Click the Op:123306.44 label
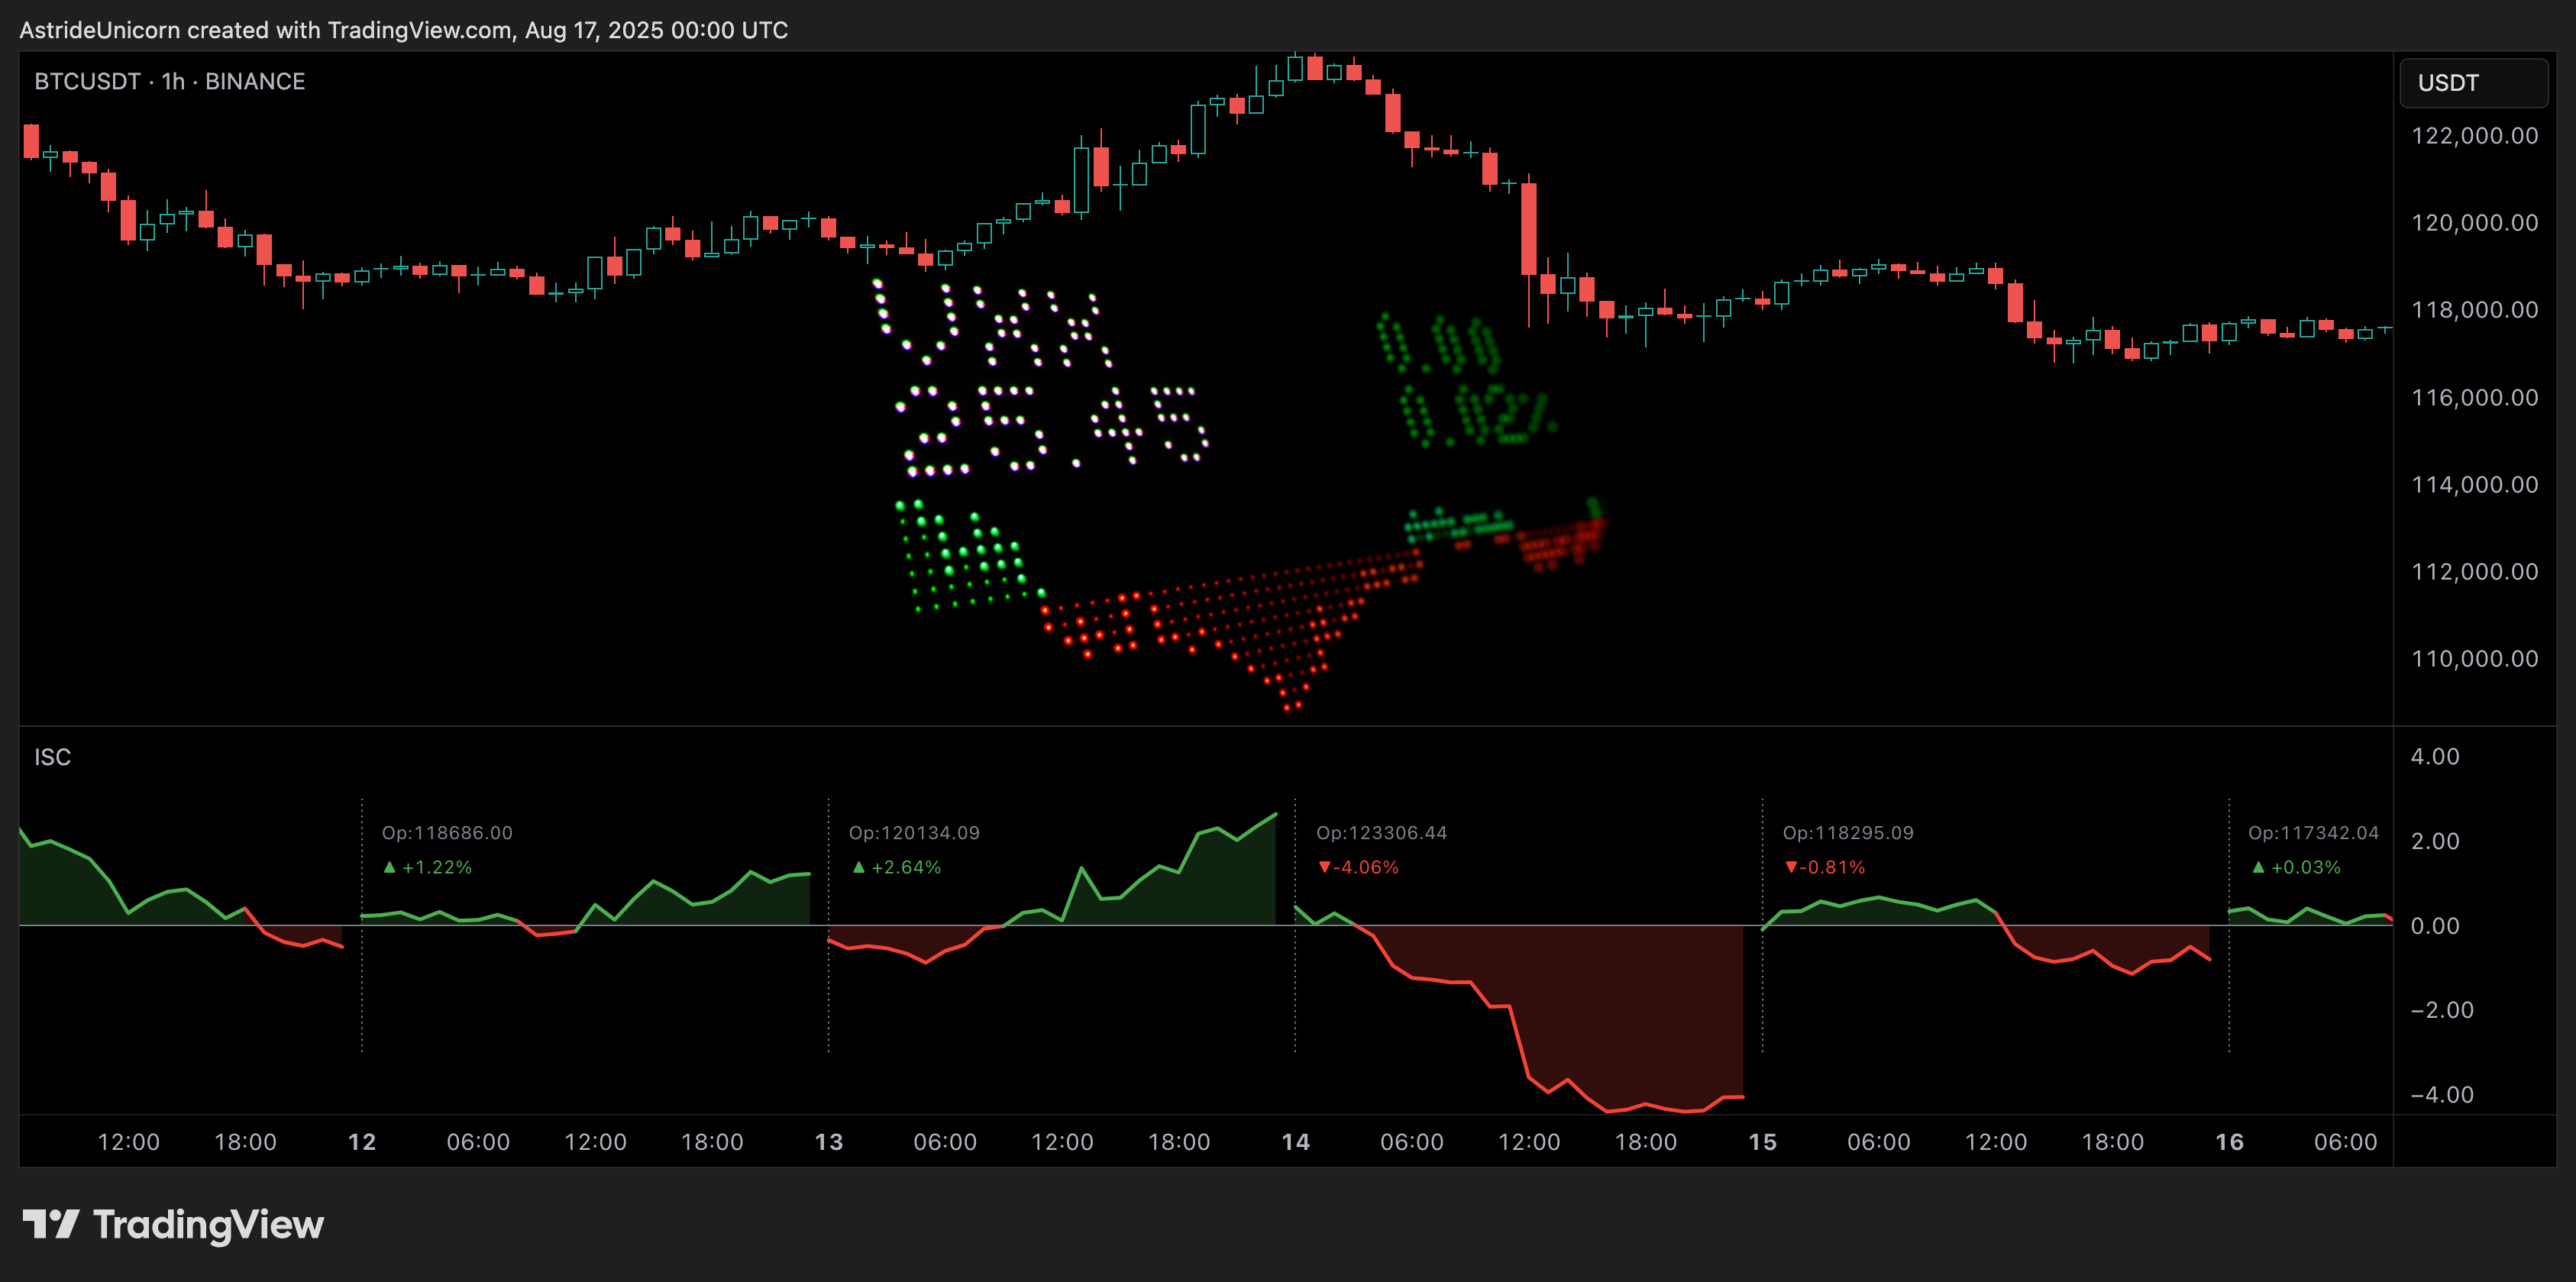The height and width of the screenshot is (1282, 2576). pyautogui.click(x=1382, y=833)
